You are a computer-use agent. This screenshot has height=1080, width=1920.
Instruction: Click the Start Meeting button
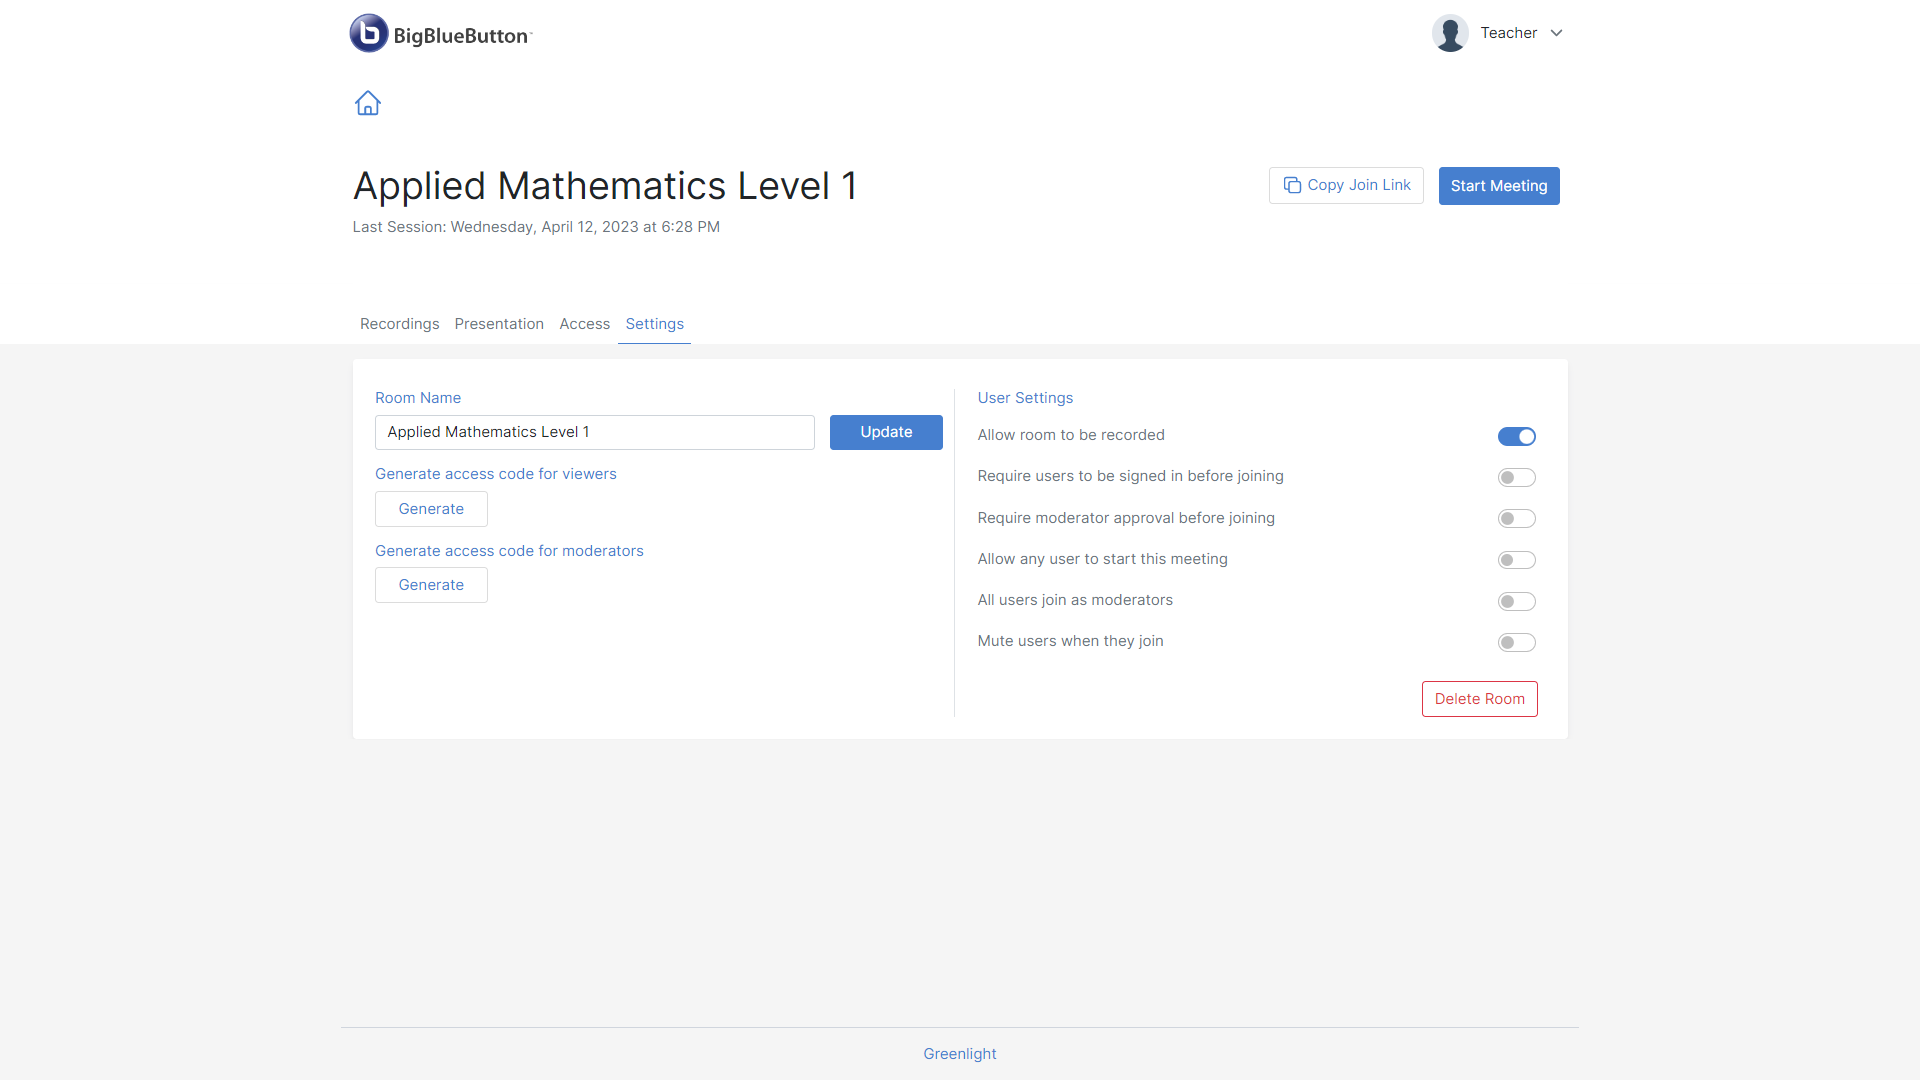1498,185
